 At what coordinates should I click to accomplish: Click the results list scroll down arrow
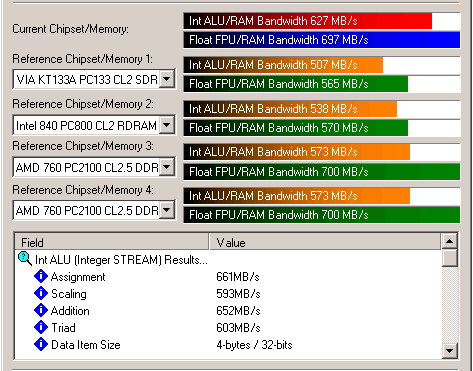pos(449,350)
